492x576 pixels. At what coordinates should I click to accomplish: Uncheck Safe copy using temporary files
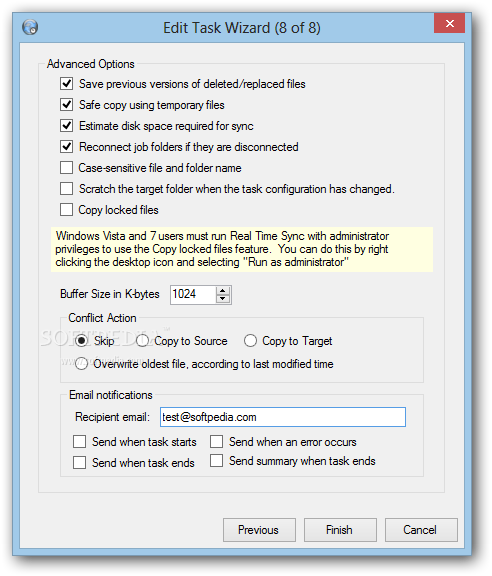pos(67,105)
